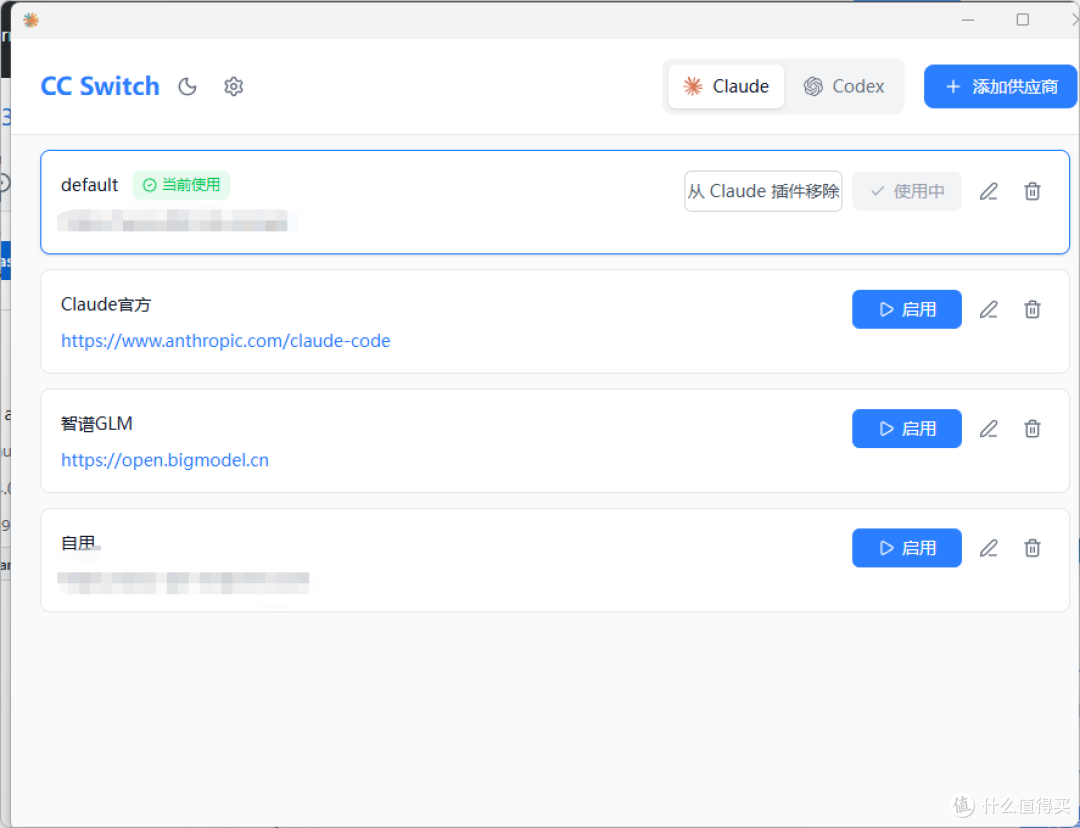1080x828 pixels.
Task: Delete the 智谱GLM provider
Action: point(1032,428)
